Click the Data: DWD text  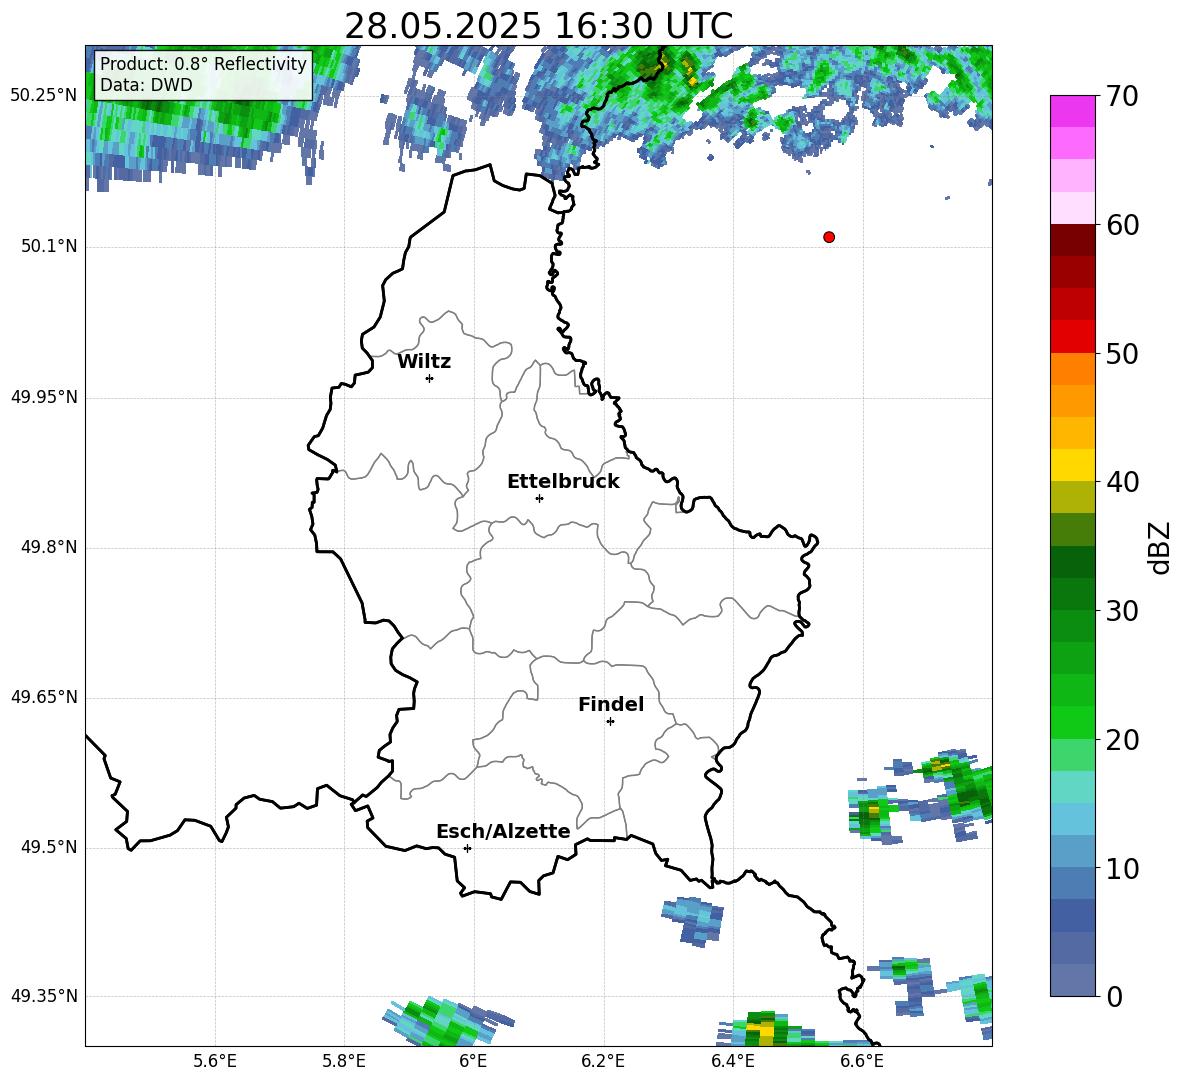pyautogui.click(x=146, y=85)
